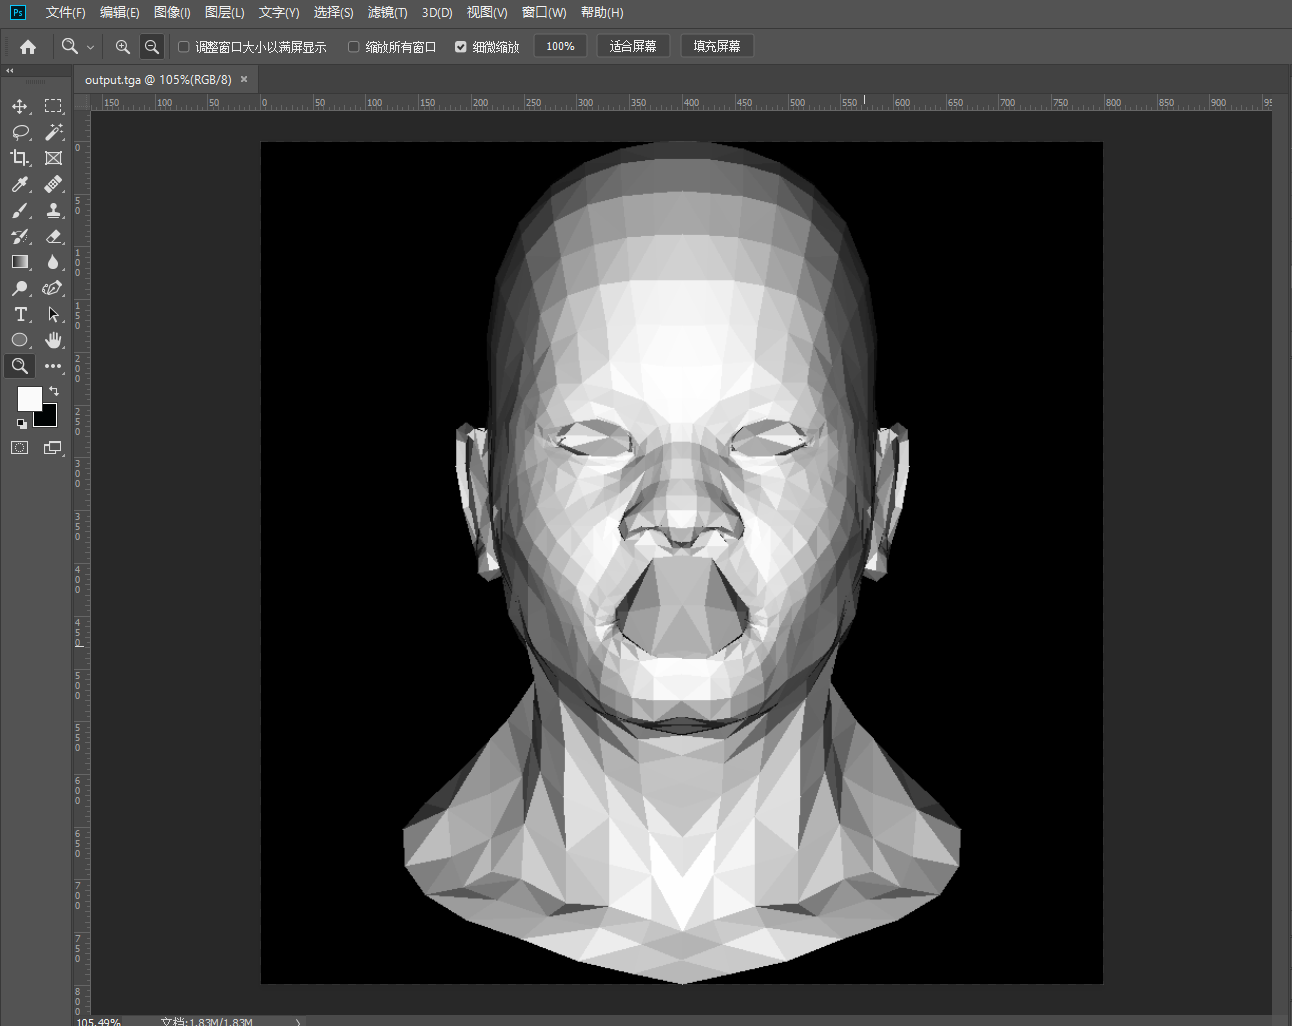Open the 编辑(E) menu
Screen dimensions: 1292x1026
coord(120,13)
